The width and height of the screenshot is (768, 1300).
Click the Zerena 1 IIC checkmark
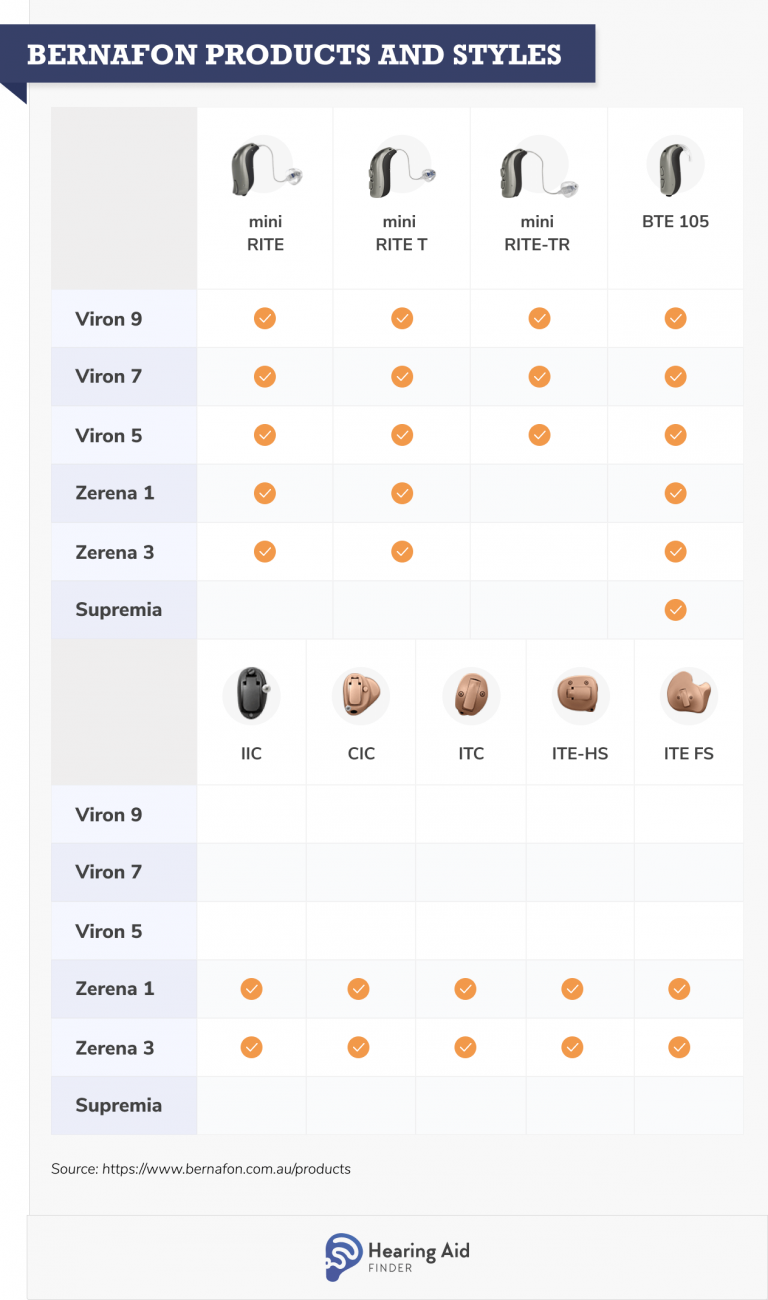tap(251, 989)
